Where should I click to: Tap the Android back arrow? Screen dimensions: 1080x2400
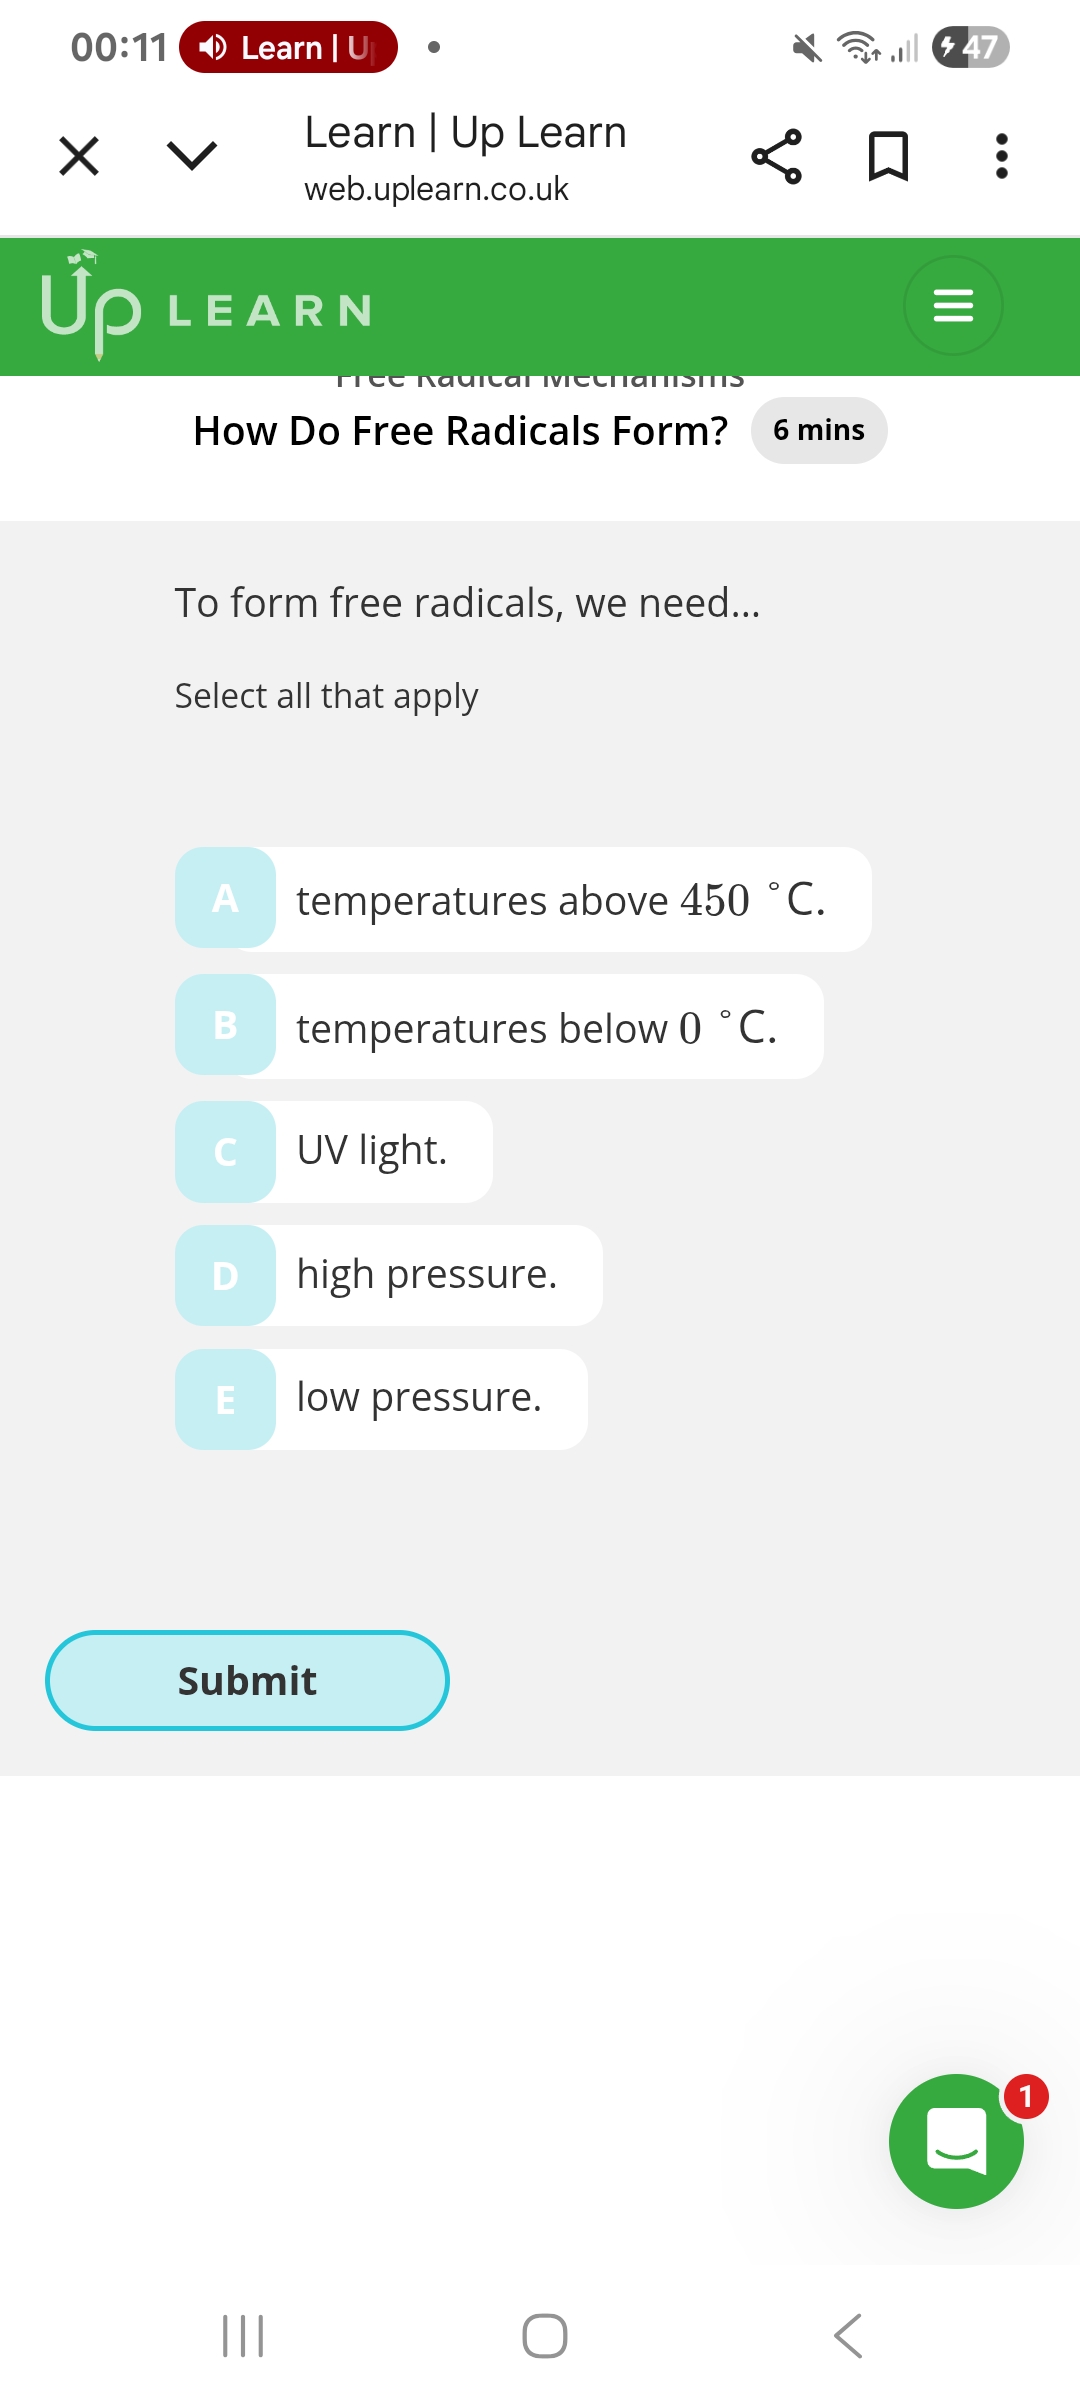[x=847, y=2336]
